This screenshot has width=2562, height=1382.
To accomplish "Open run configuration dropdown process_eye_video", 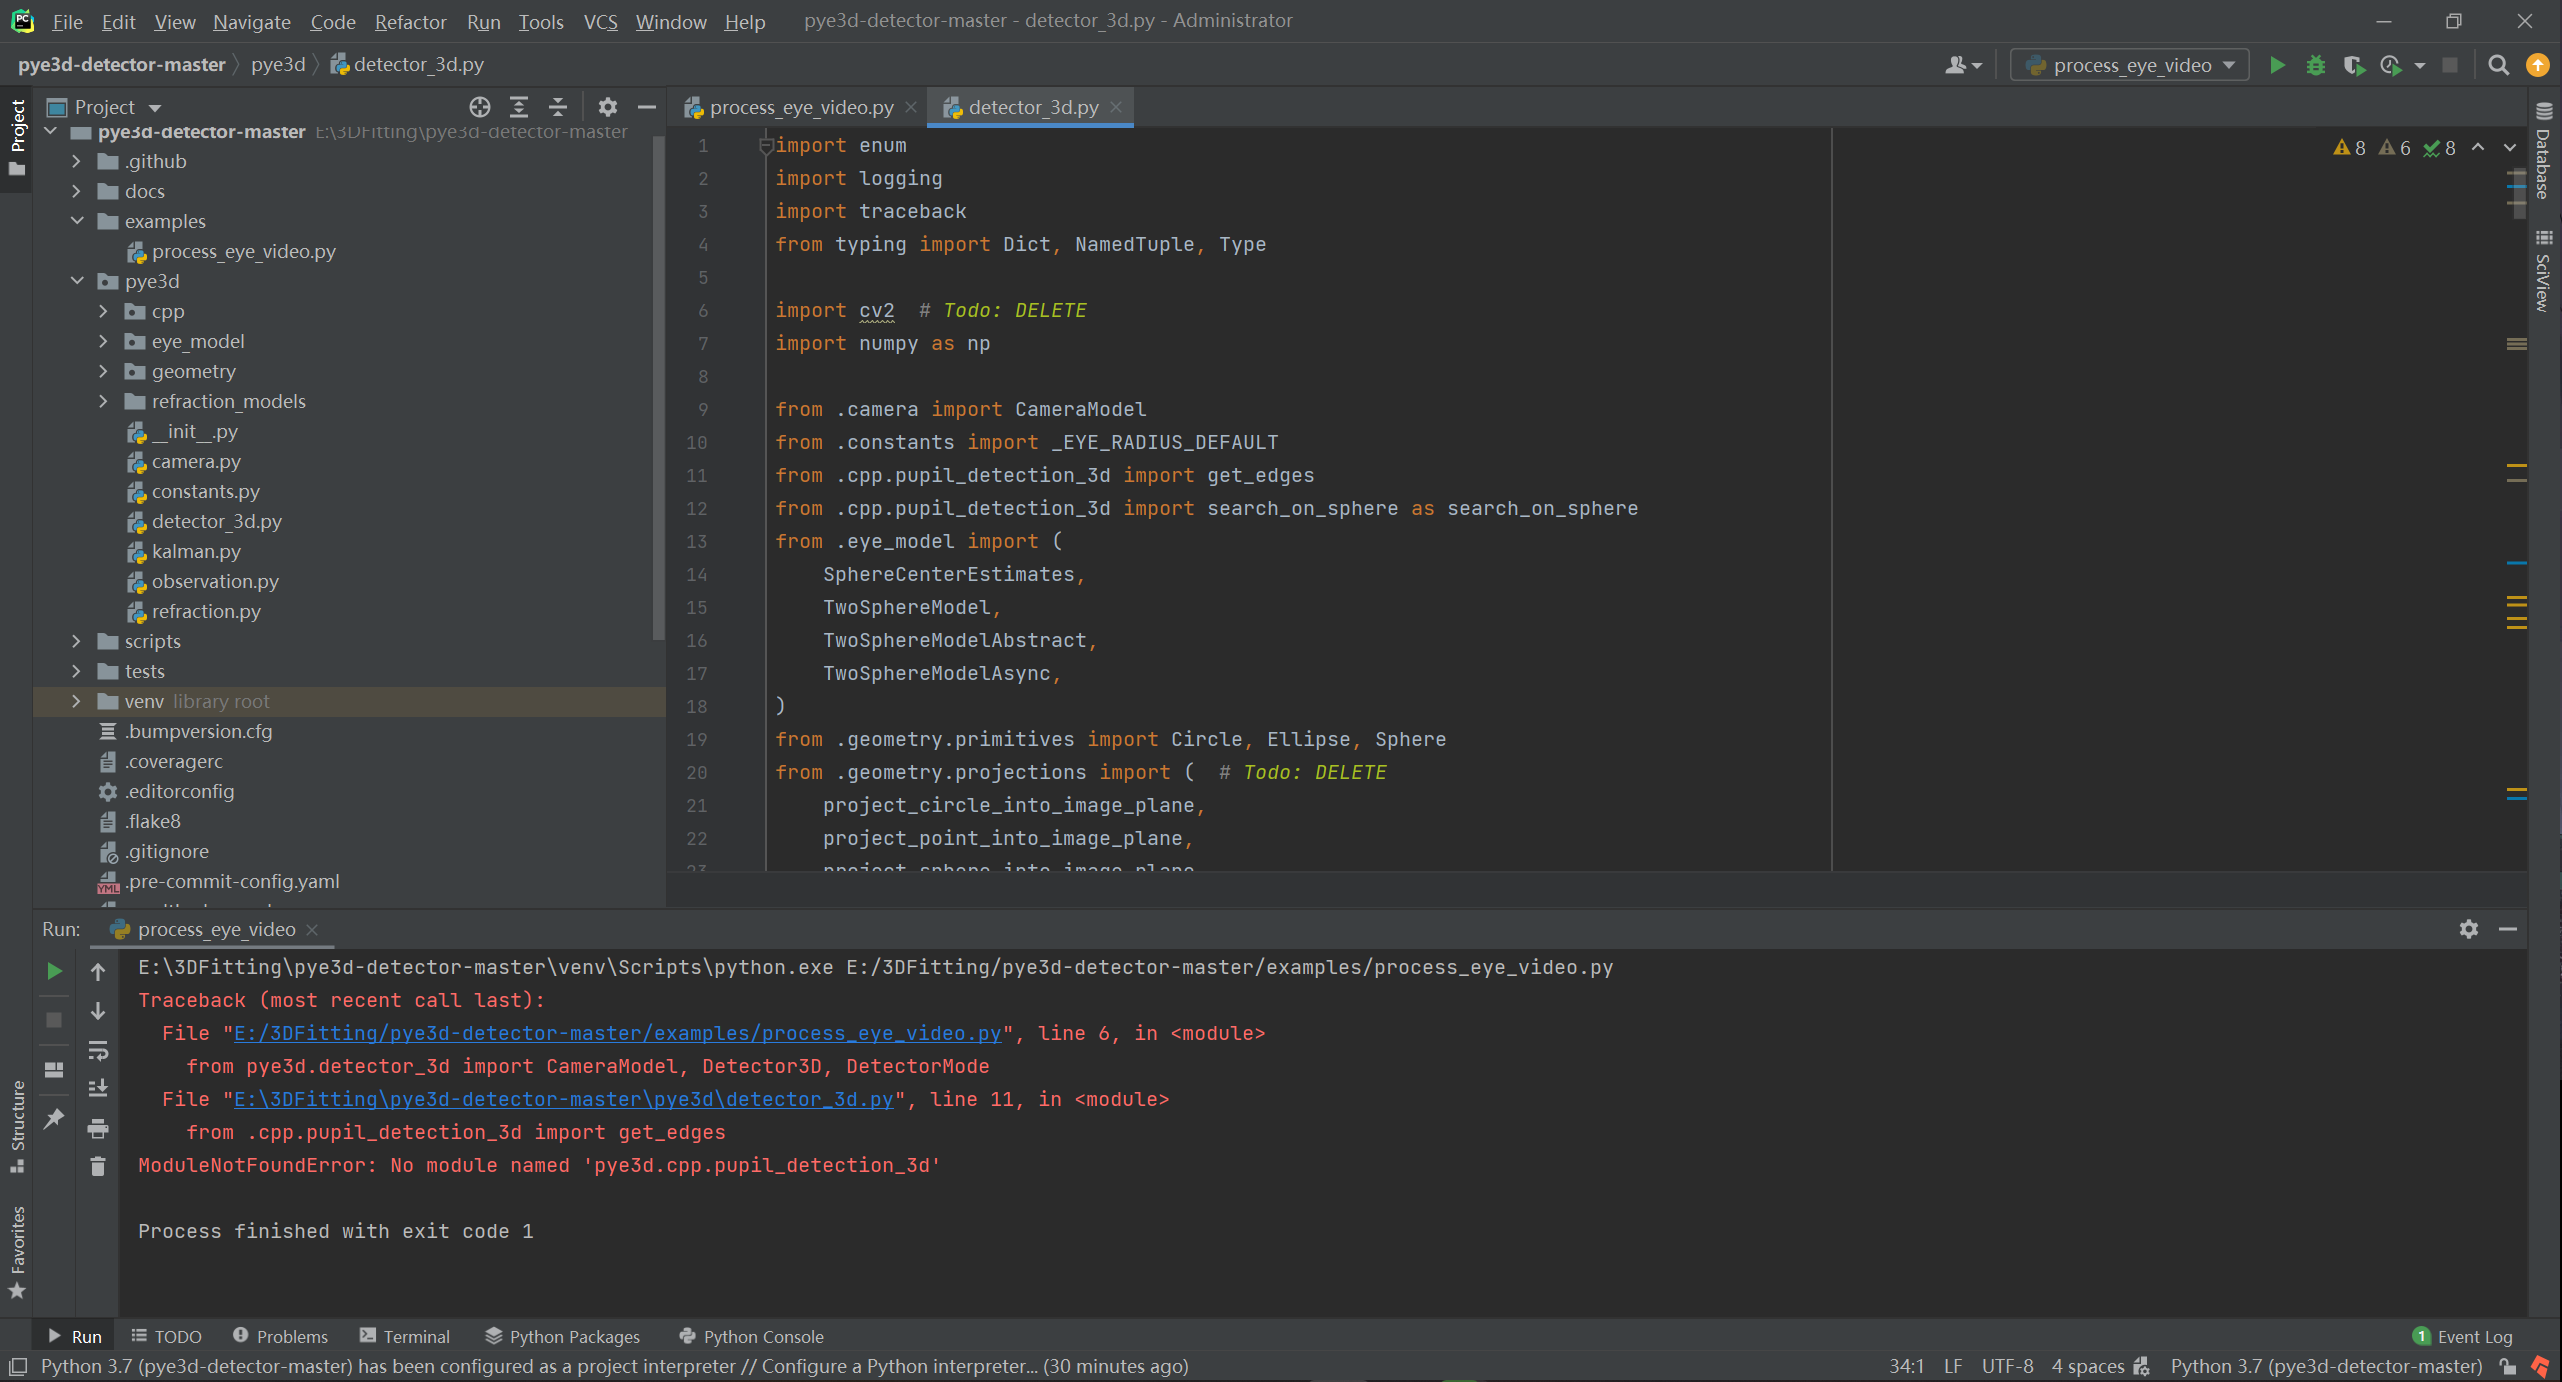I will coord(2131,65).
